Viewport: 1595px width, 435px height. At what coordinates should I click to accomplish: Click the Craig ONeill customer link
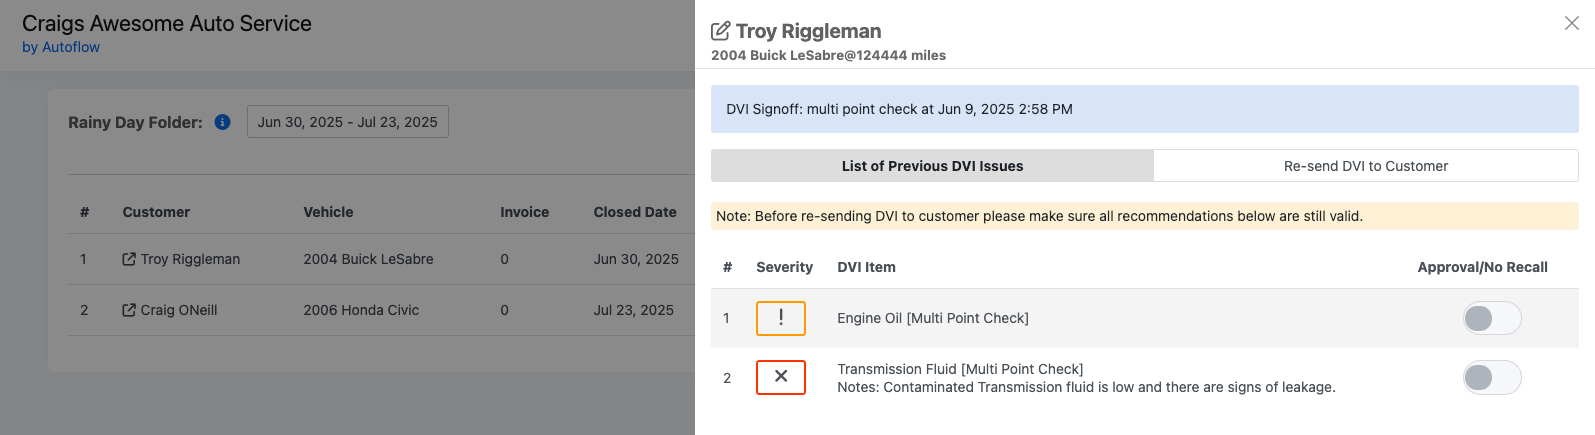179,310
